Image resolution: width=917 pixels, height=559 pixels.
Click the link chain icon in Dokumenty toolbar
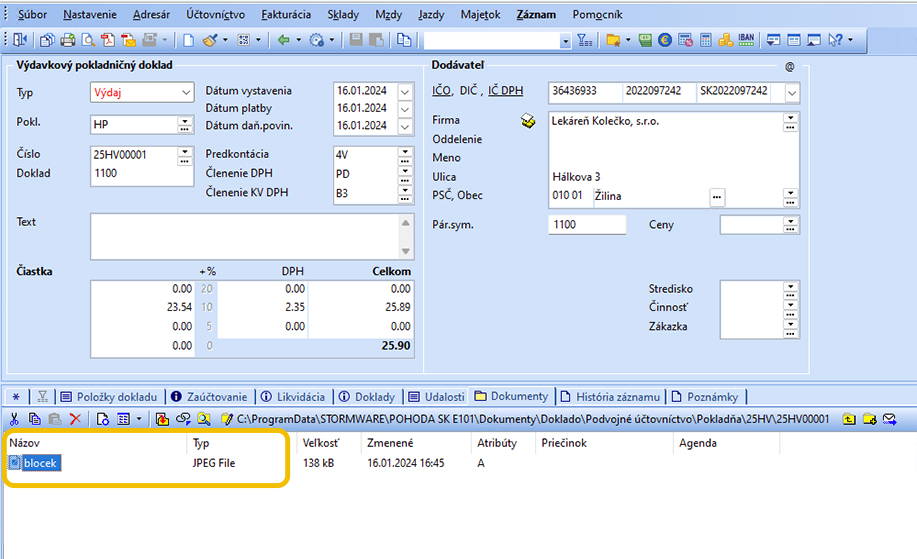click(183, 419)
